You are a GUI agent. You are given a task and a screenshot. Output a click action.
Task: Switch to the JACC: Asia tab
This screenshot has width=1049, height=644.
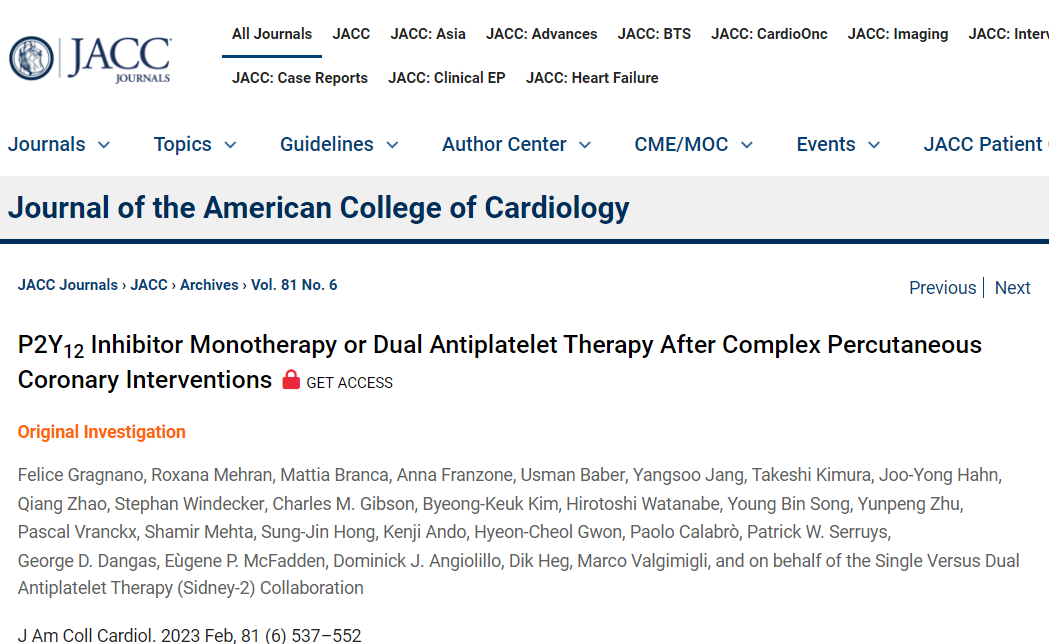click(428, 34)
